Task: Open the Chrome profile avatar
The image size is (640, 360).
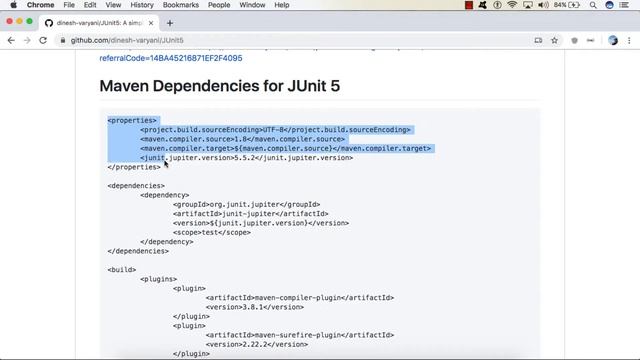Action: point(613,40)
